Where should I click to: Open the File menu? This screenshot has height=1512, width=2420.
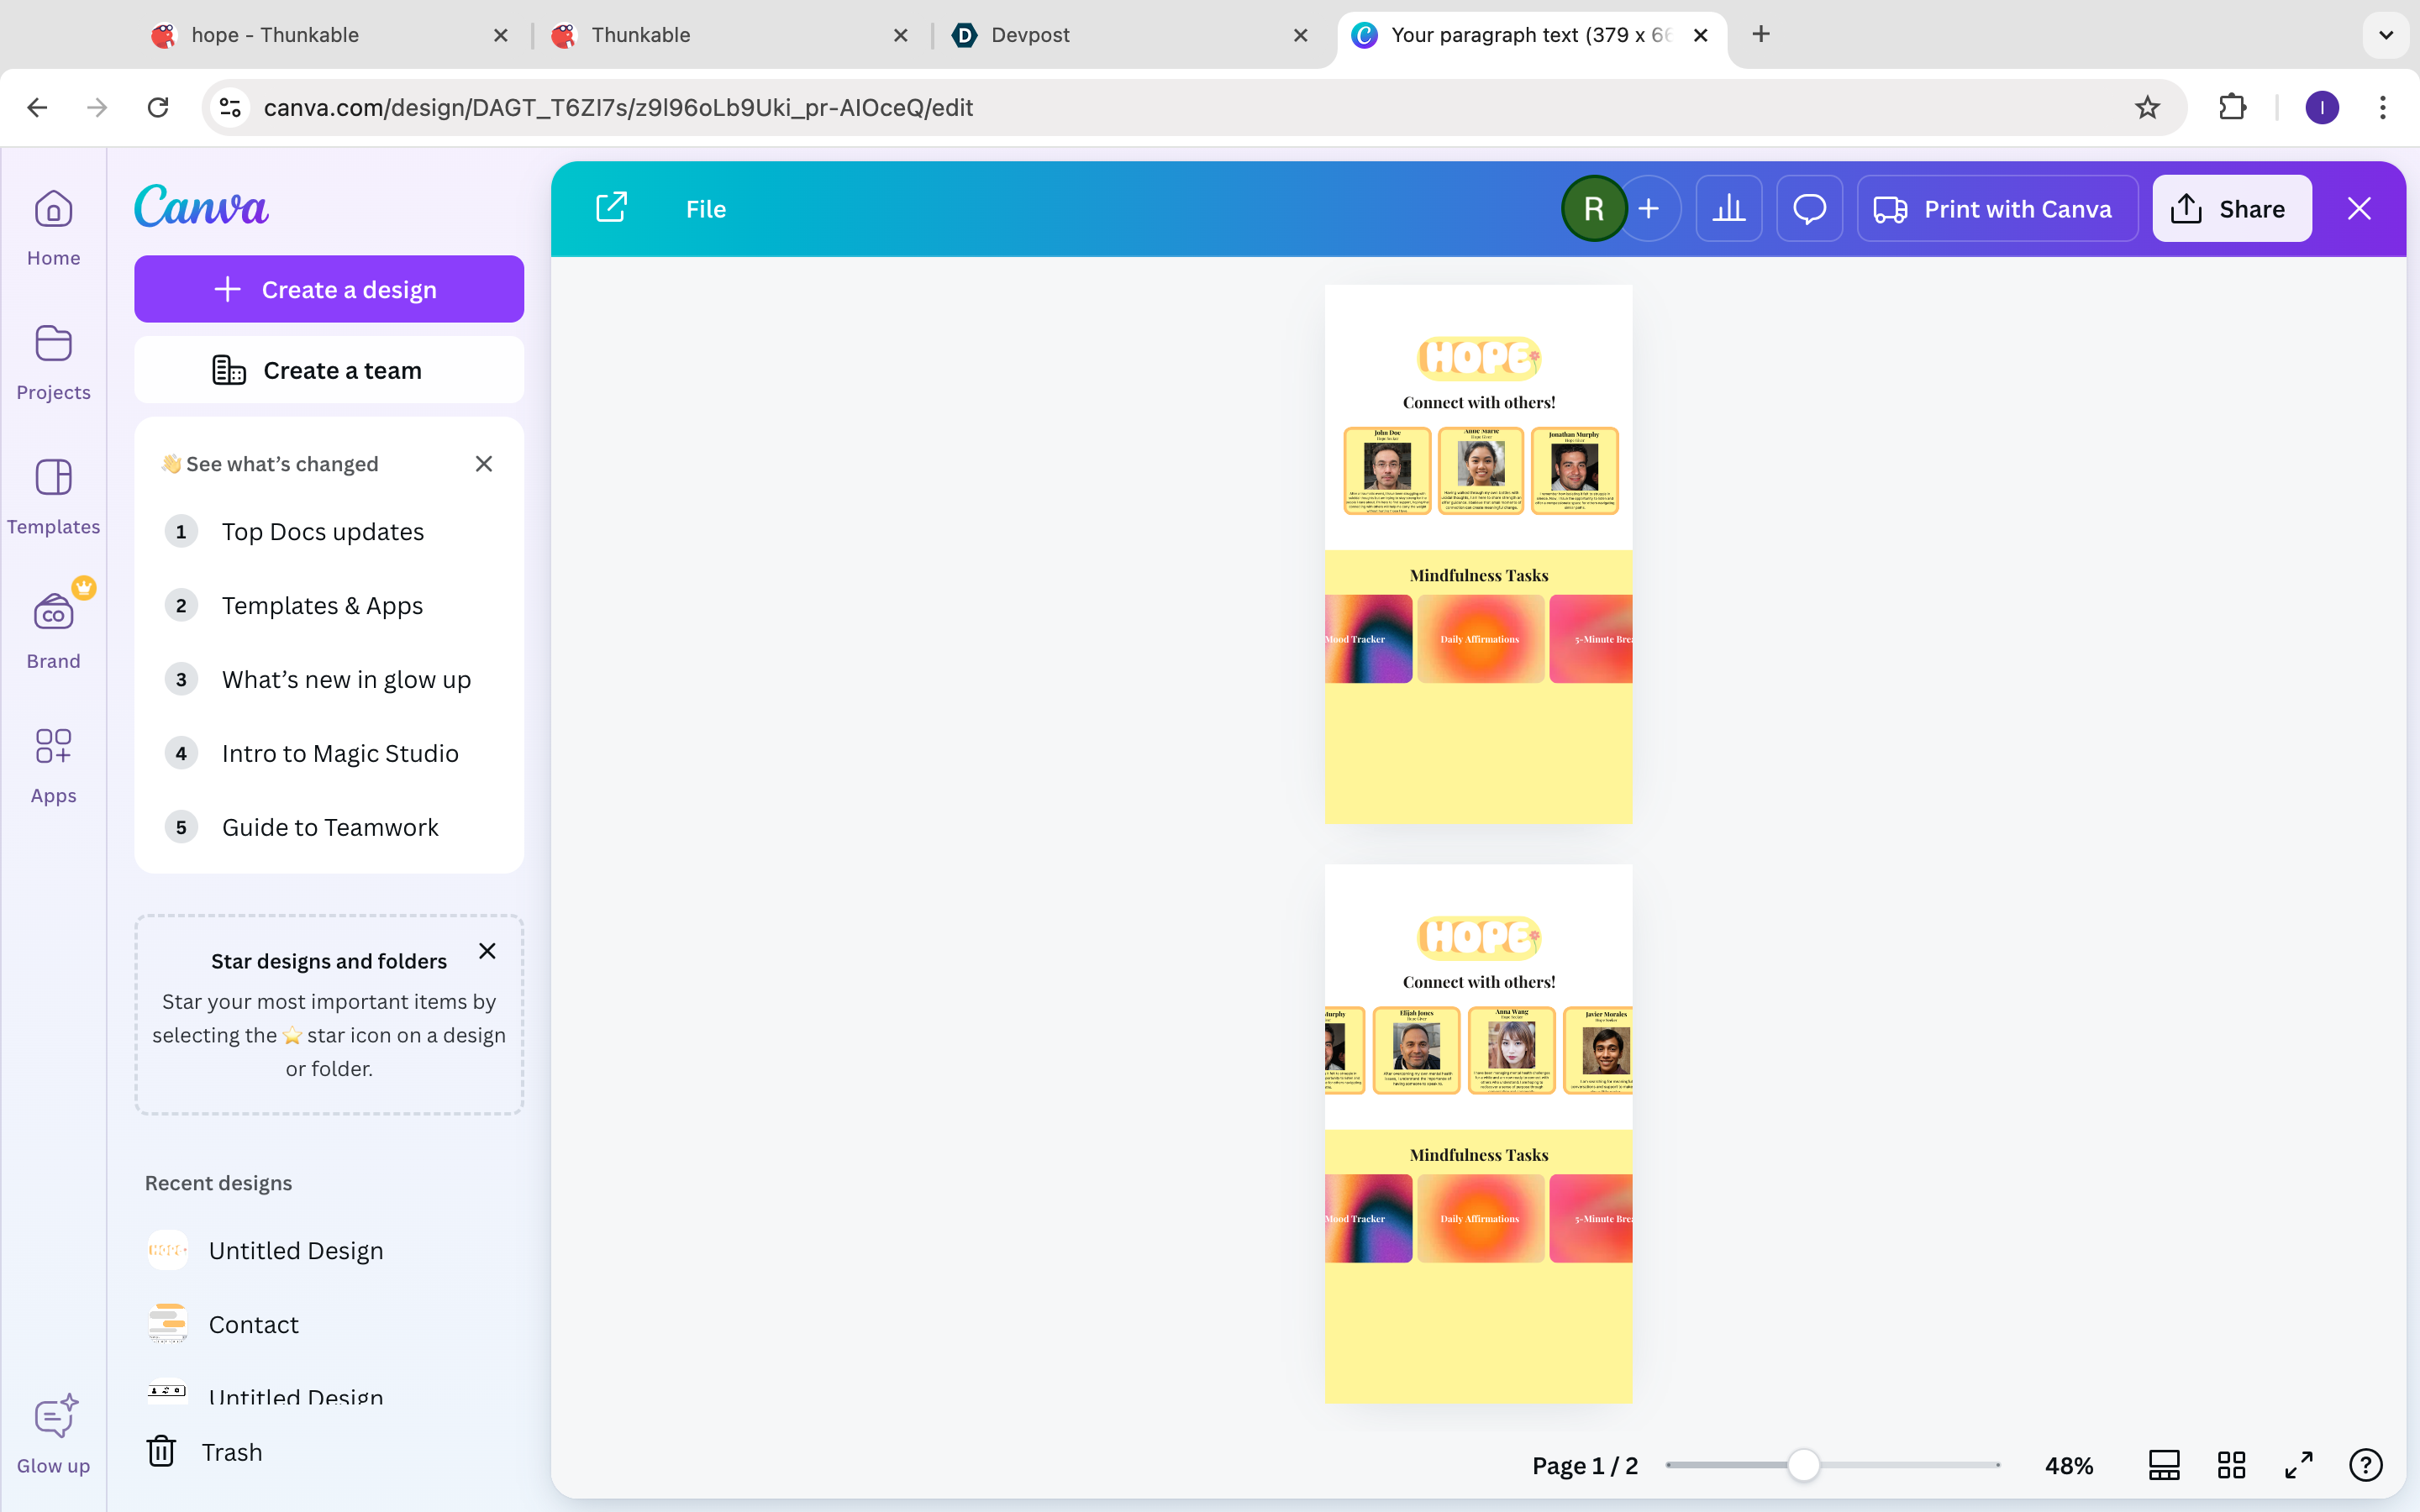pos(705,208)
